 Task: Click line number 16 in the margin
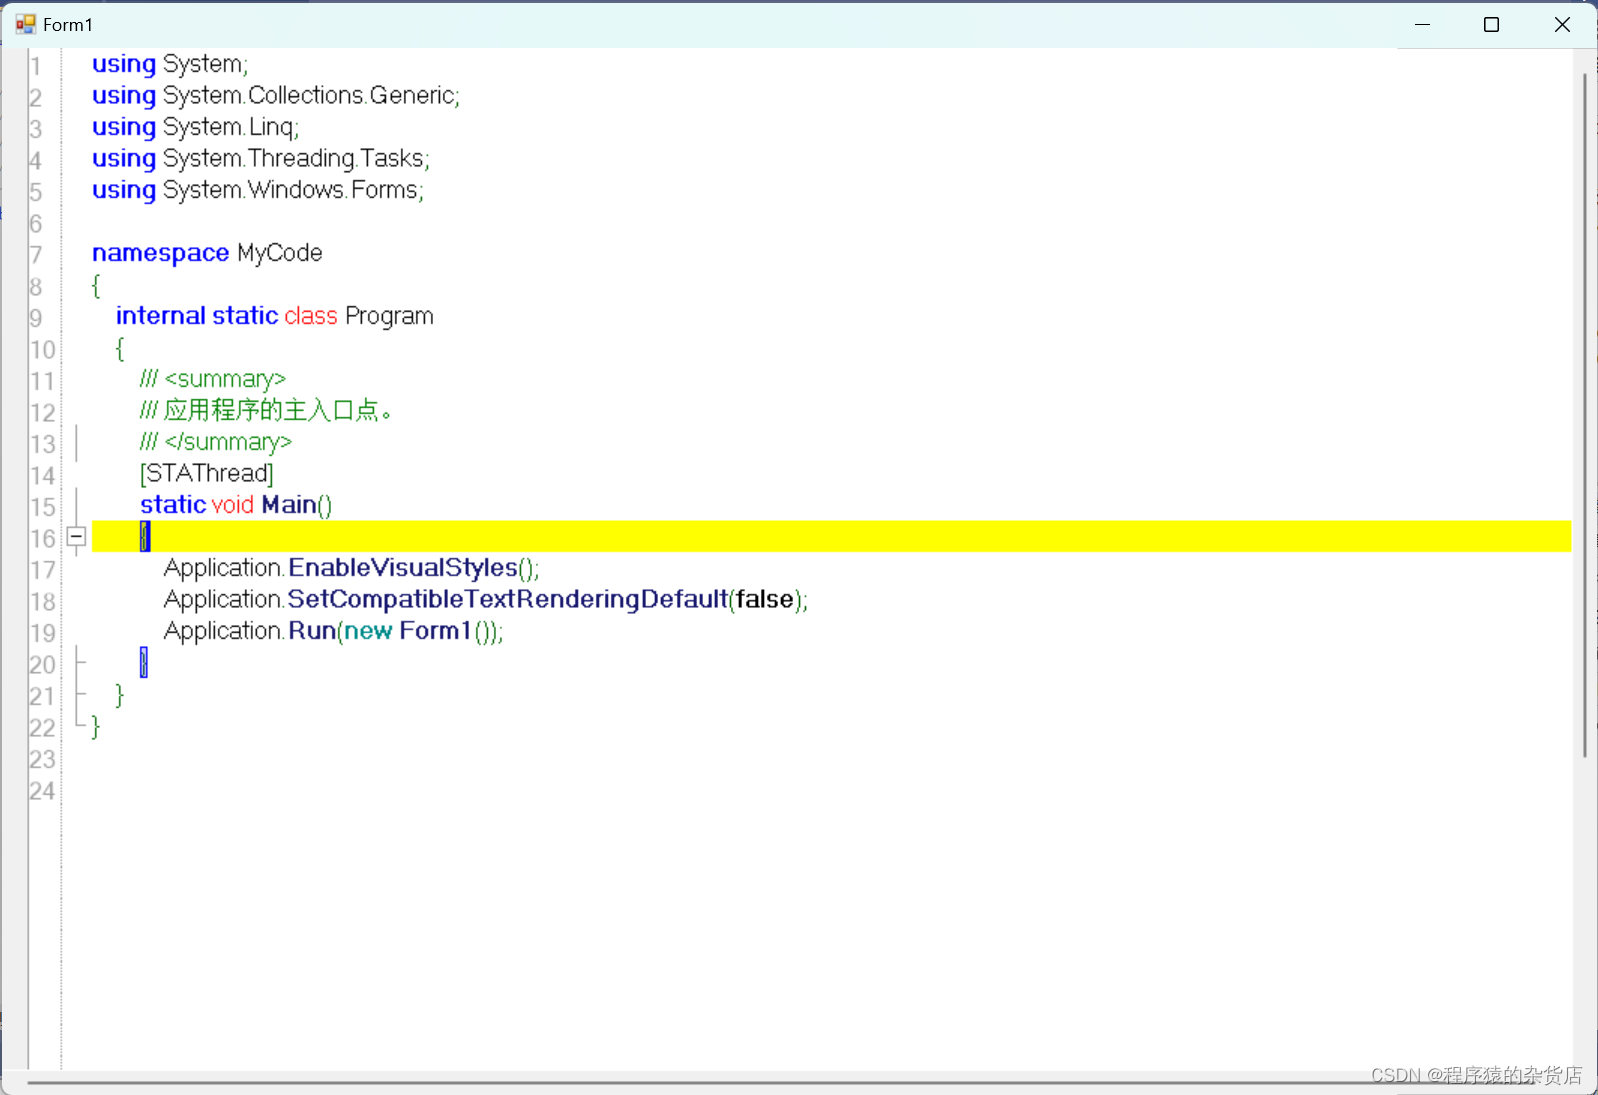[x=42, y=538]
